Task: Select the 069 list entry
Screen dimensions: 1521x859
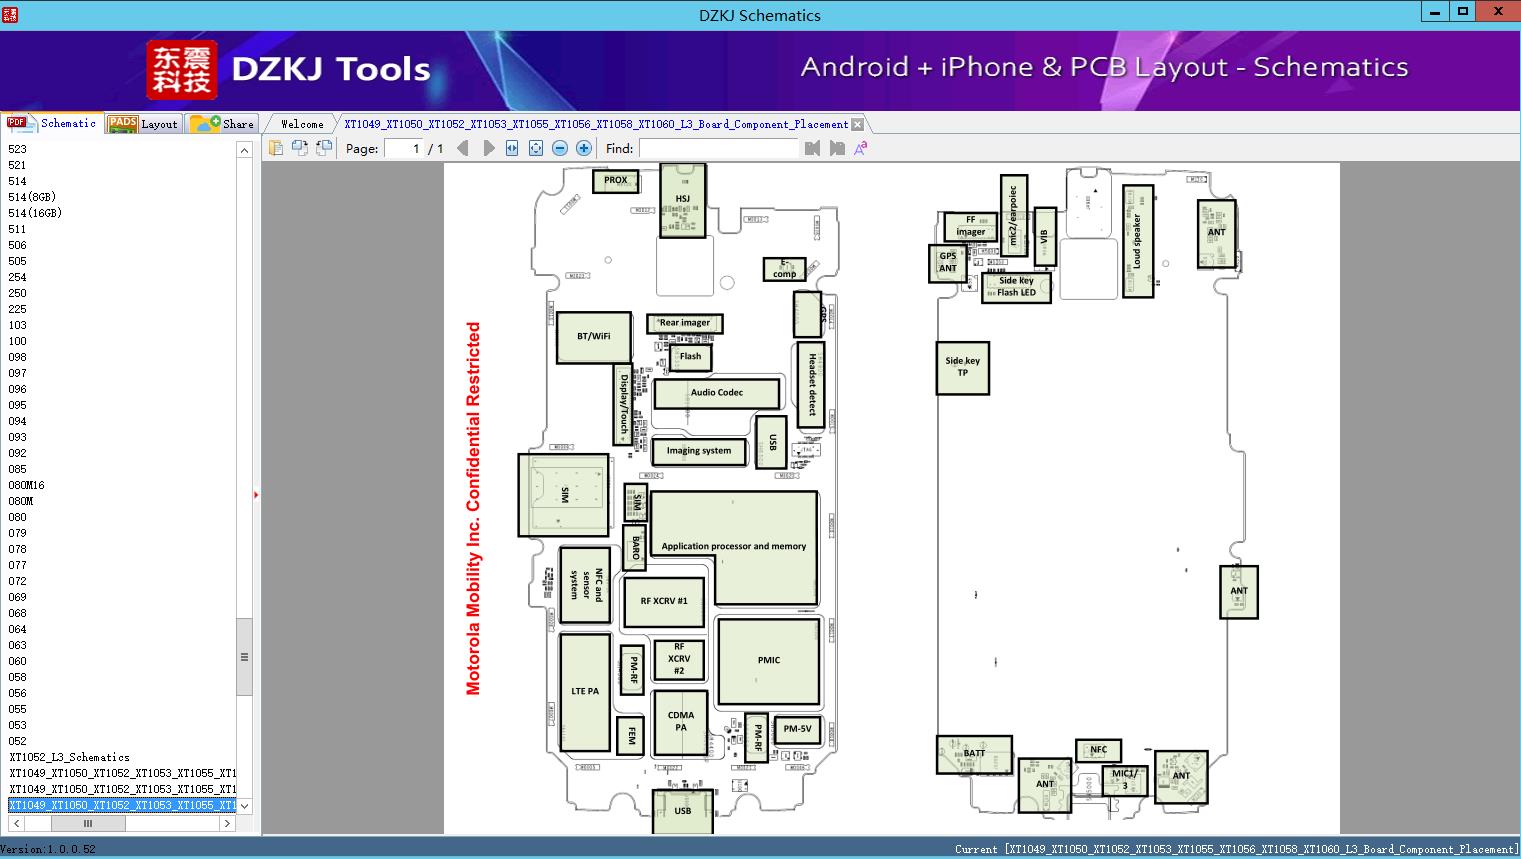Action: click(17, 597)
